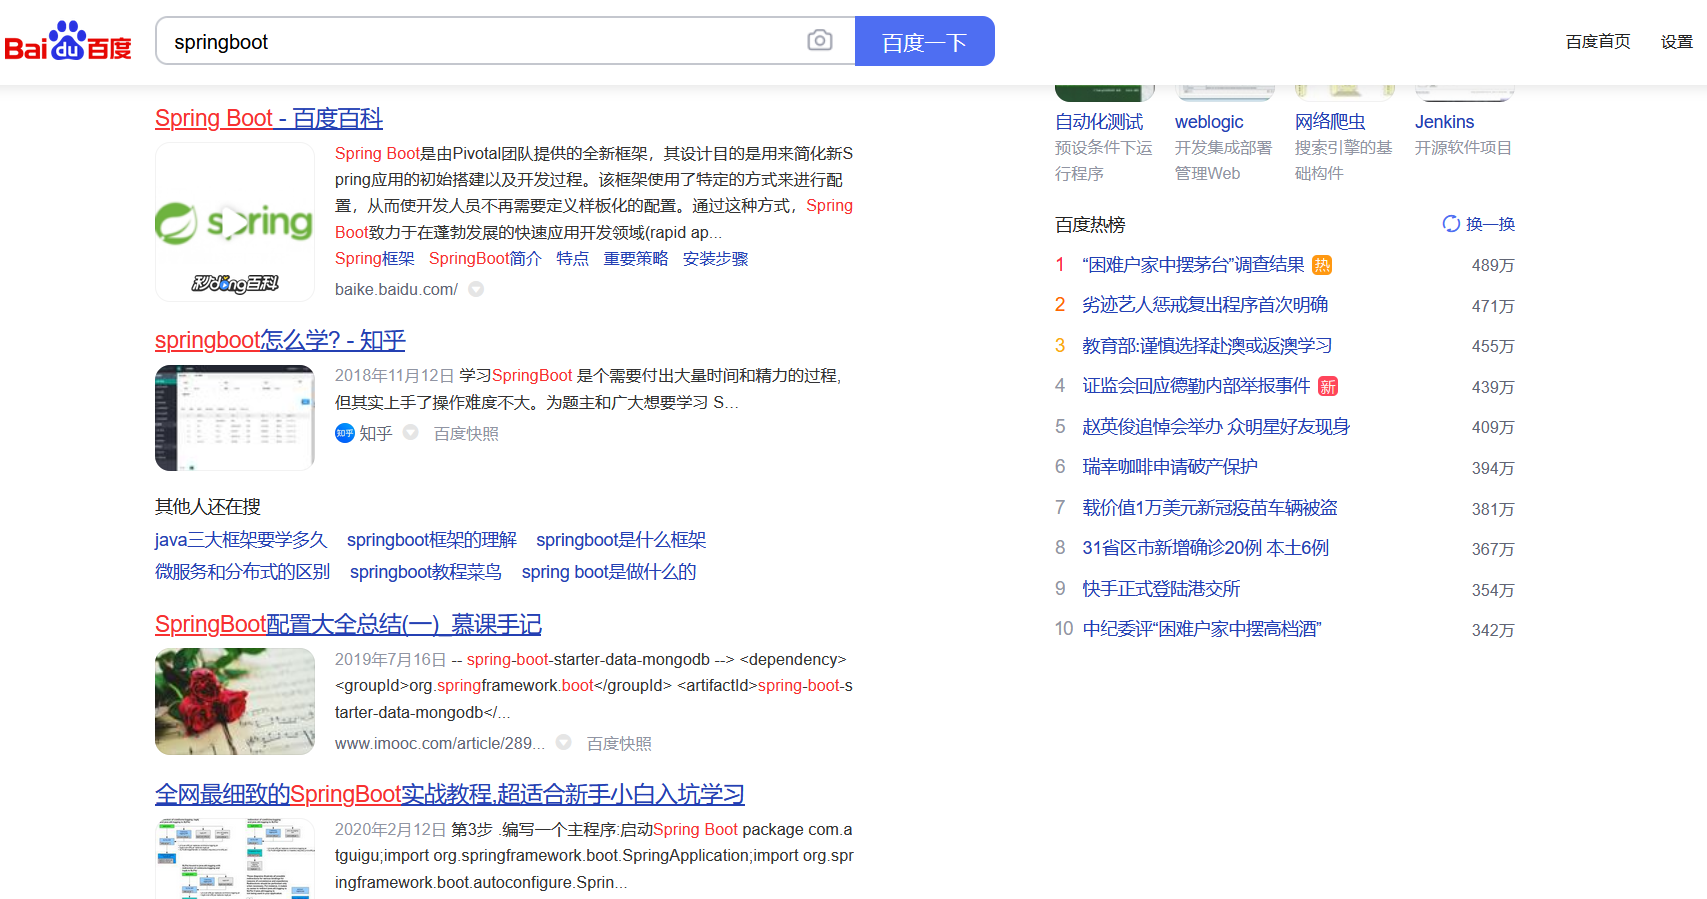Viewport: 1707px width, 899px height.
Task: Open hot item 载价值1万美元新冠疫苗车辆被盗
Action: point(1210,508)
